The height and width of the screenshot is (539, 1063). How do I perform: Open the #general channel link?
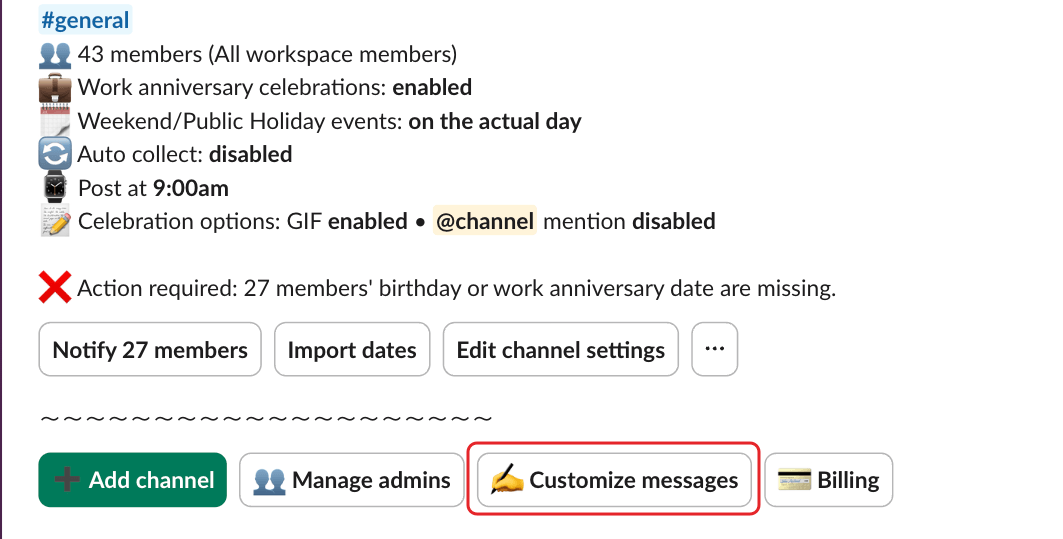(x=85, y=20)
